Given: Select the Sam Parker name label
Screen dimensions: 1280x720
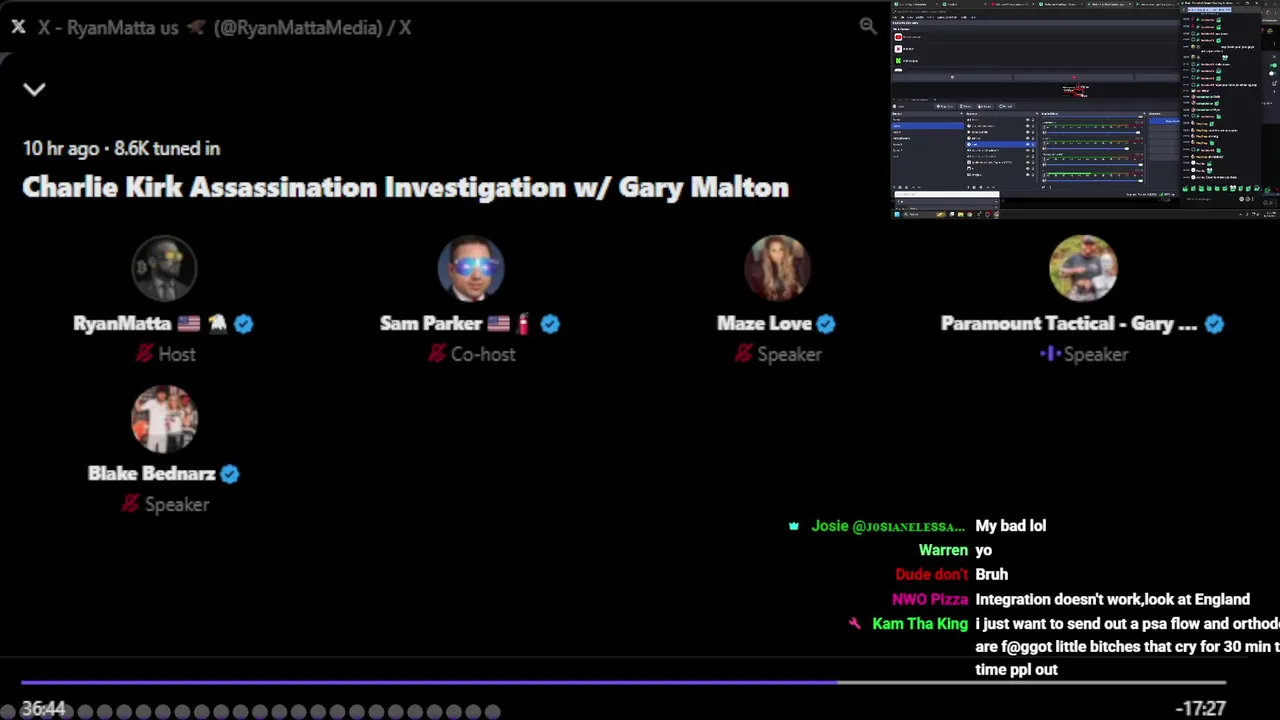Looking at the screenshot, I should pos(431,323).
